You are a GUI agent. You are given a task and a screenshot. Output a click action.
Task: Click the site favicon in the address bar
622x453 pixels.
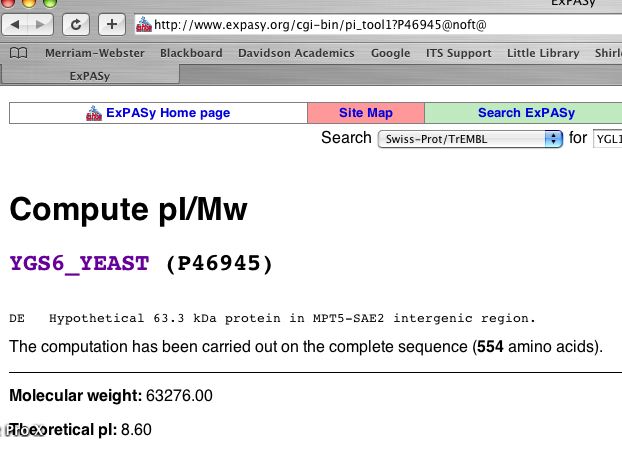[143, 23]
